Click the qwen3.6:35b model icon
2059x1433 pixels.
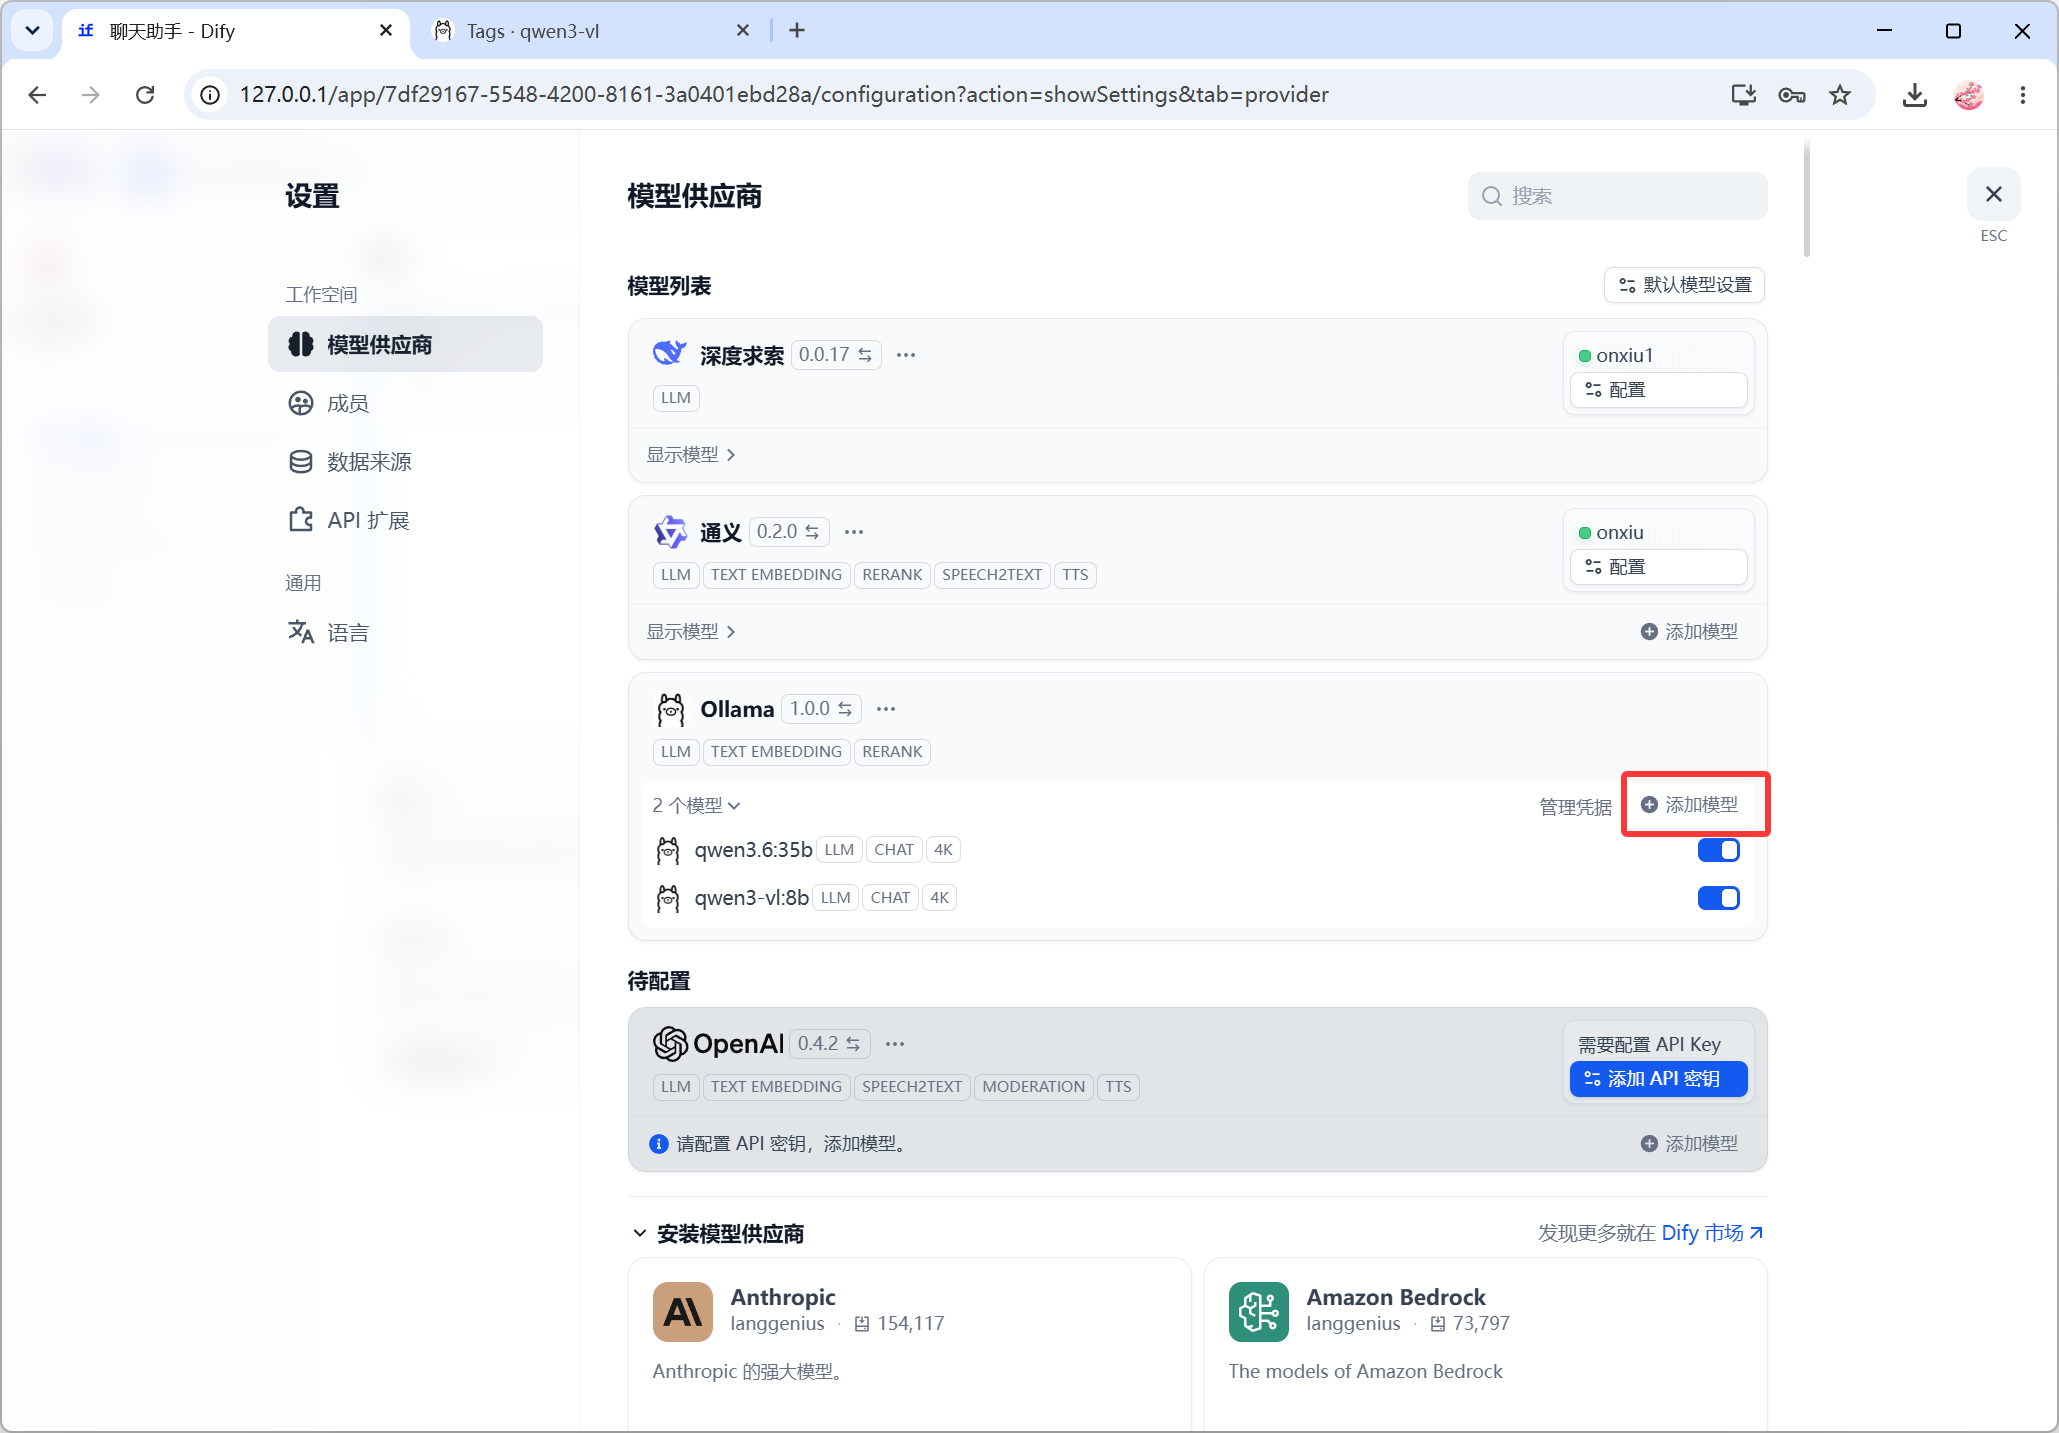pos(668,850)
